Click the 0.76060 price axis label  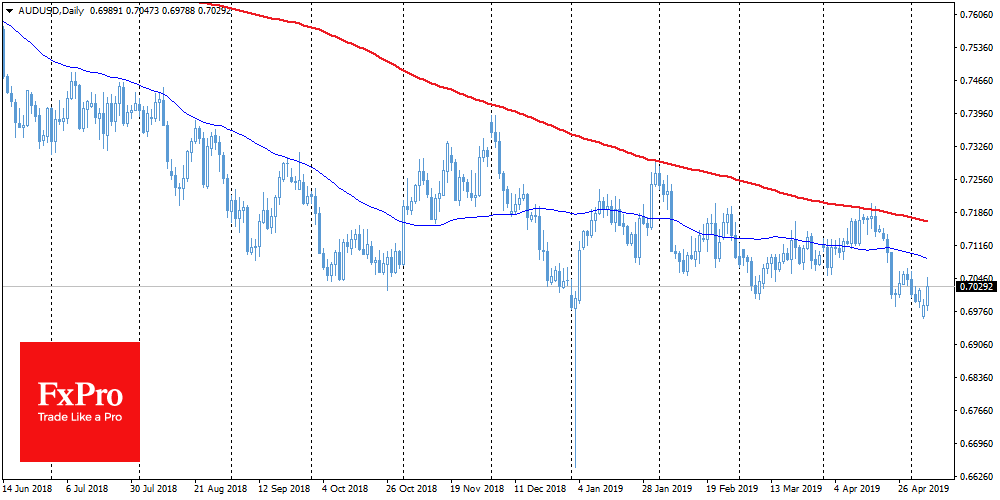[977, 15]
